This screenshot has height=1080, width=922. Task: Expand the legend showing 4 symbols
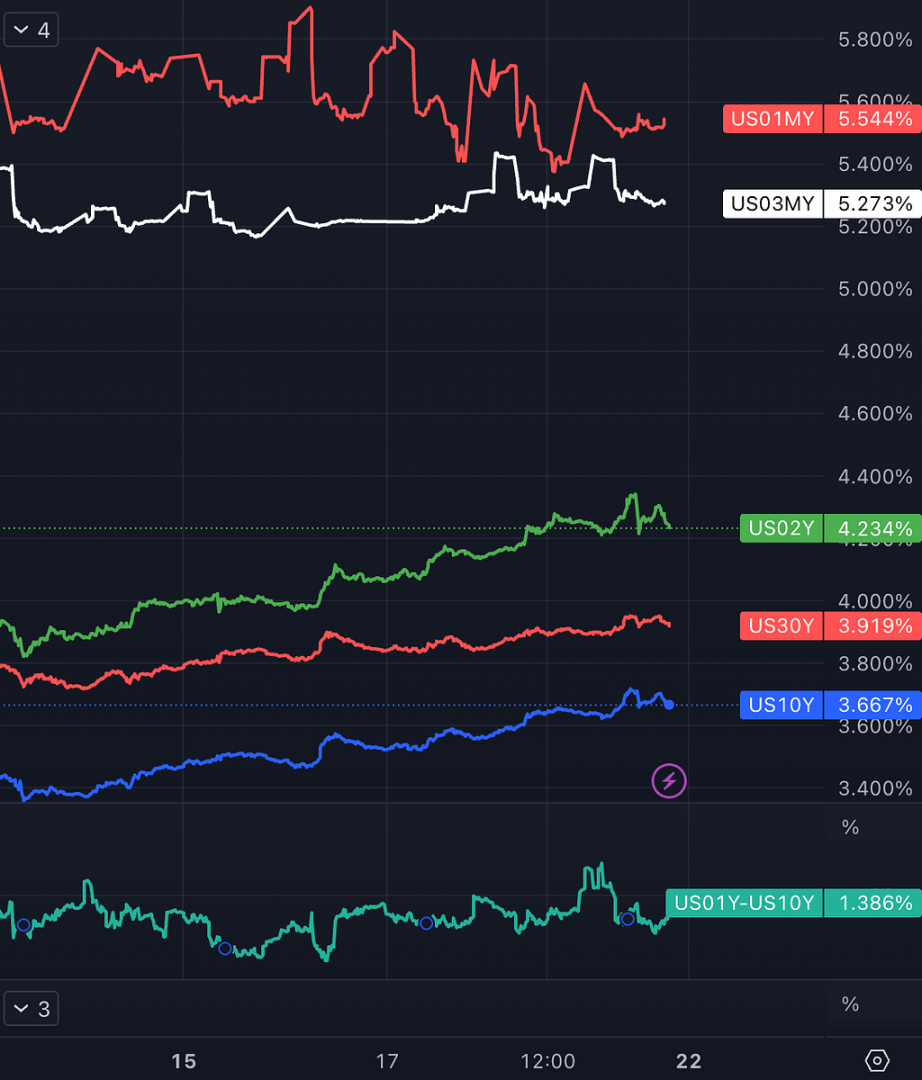[31, 30]
